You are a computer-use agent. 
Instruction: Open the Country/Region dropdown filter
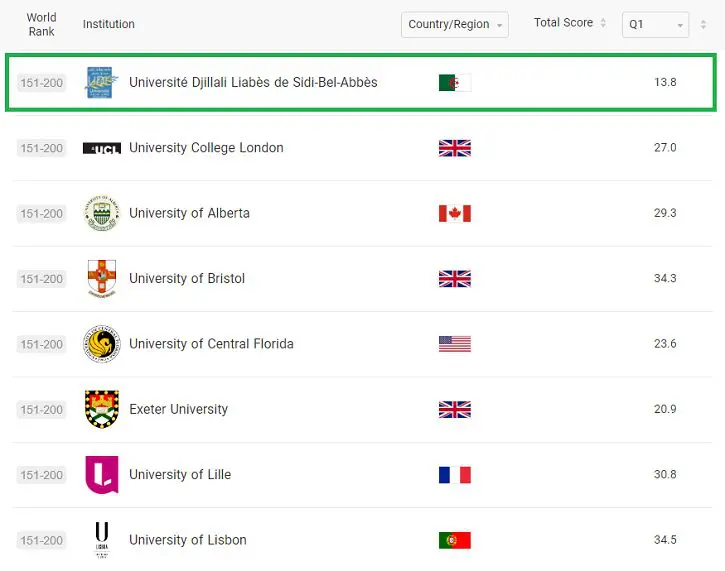[455, 25]
